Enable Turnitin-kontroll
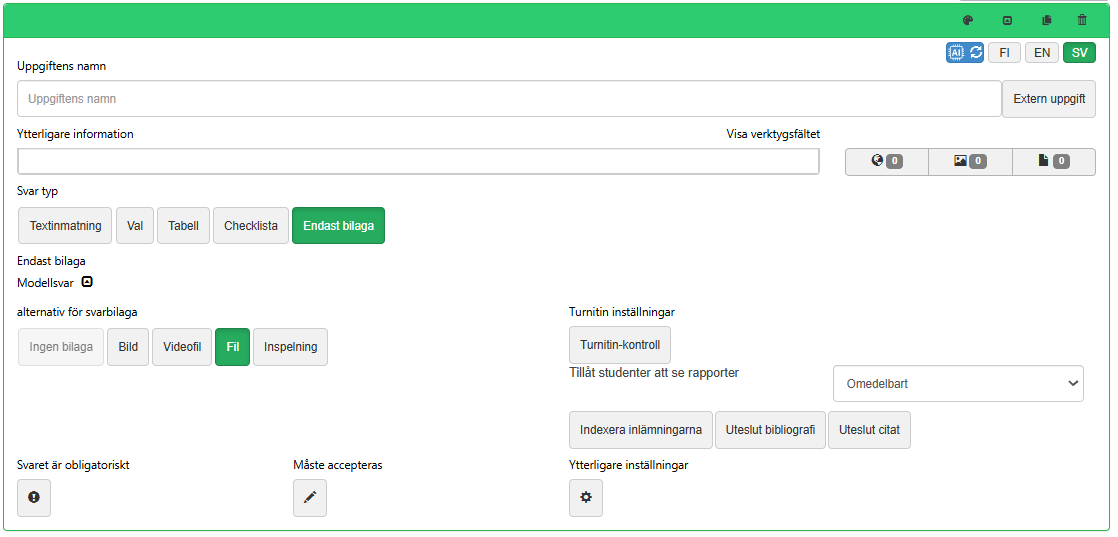This screenshot has width=1118, height=537. 620,345
